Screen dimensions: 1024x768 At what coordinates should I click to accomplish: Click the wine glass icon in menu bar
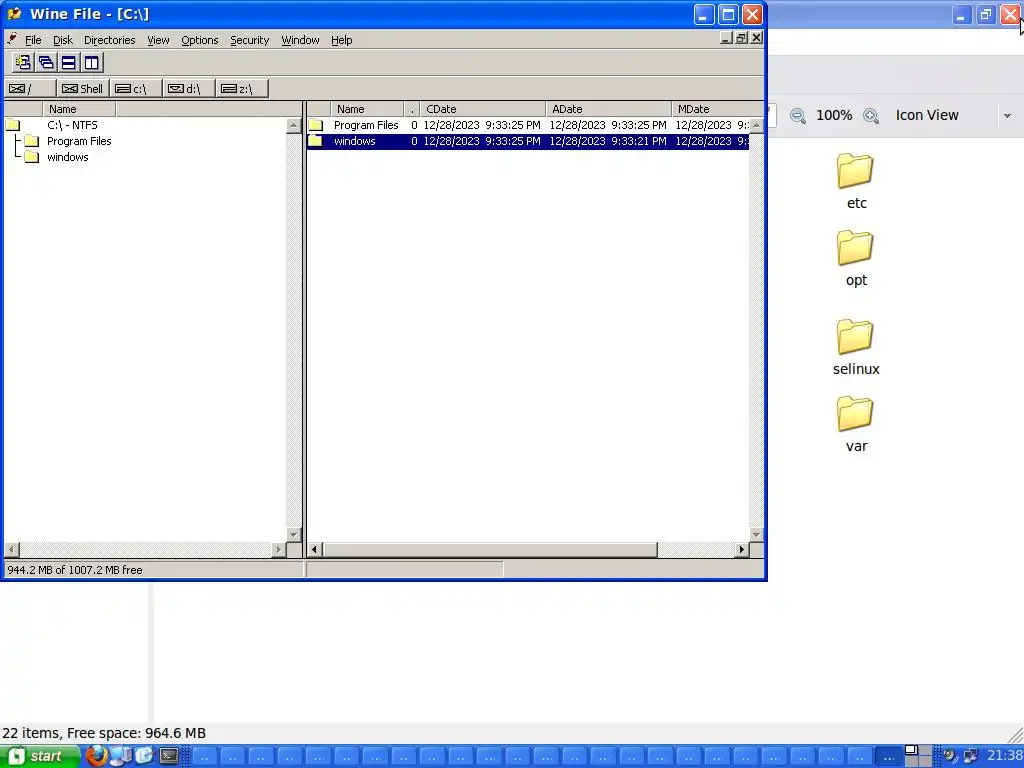(12, 39)
